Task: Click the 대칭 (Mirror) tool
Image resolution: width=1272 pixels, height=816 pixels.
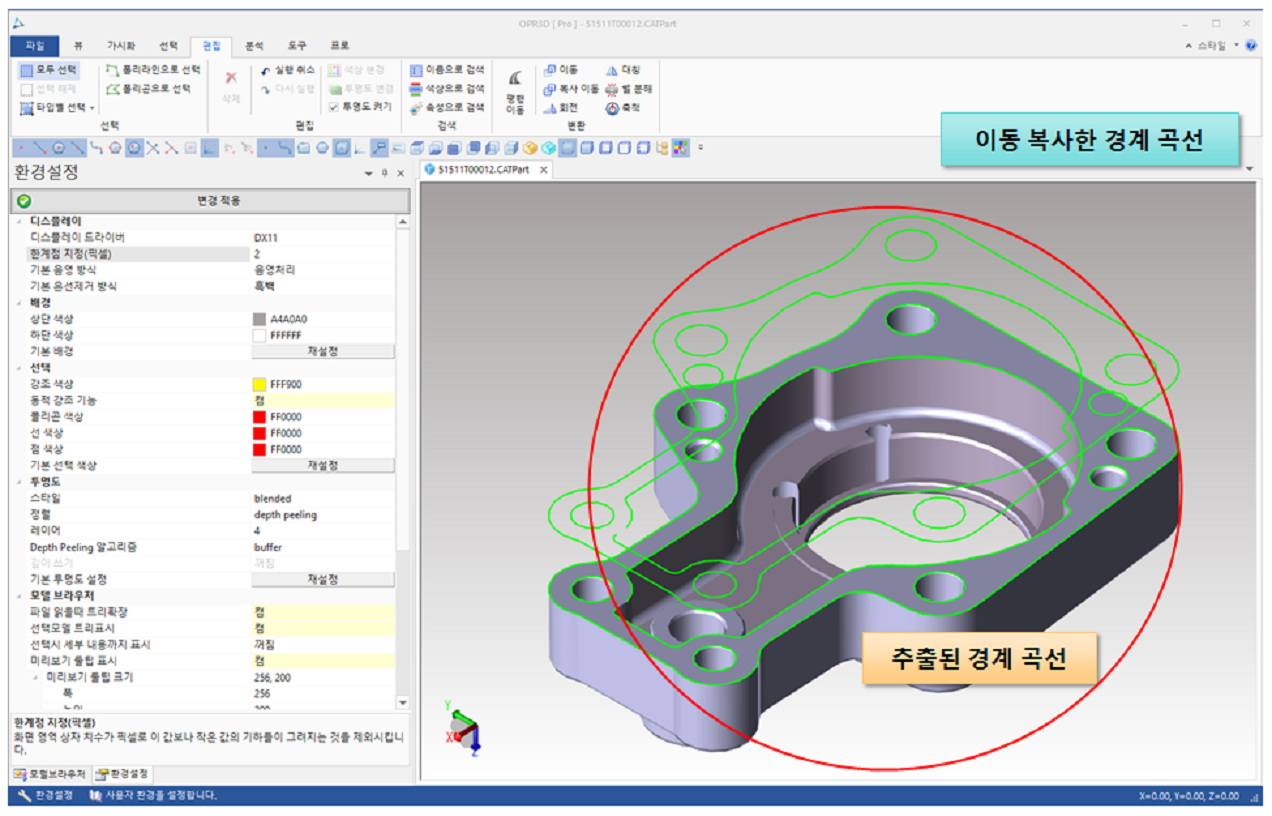Action: coord(612,70)
